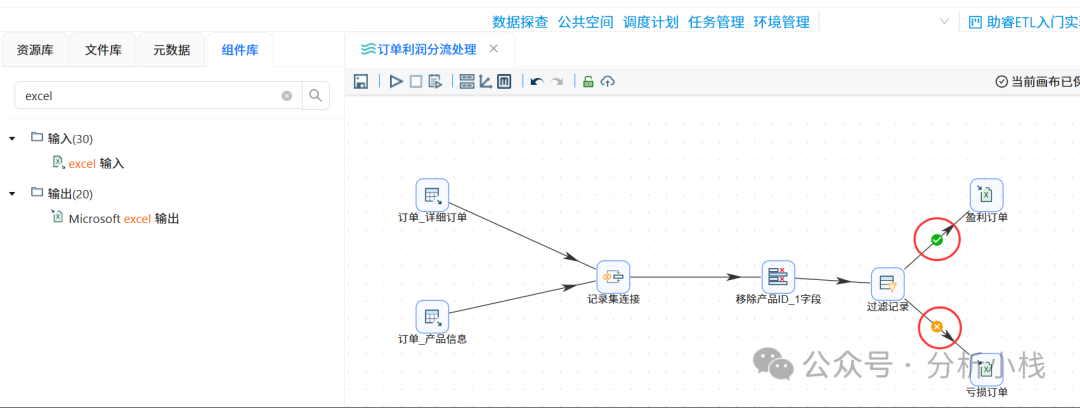
Task: Publish with the cloud upload icon
Action: pyautogui.click(x=608, y=82)
